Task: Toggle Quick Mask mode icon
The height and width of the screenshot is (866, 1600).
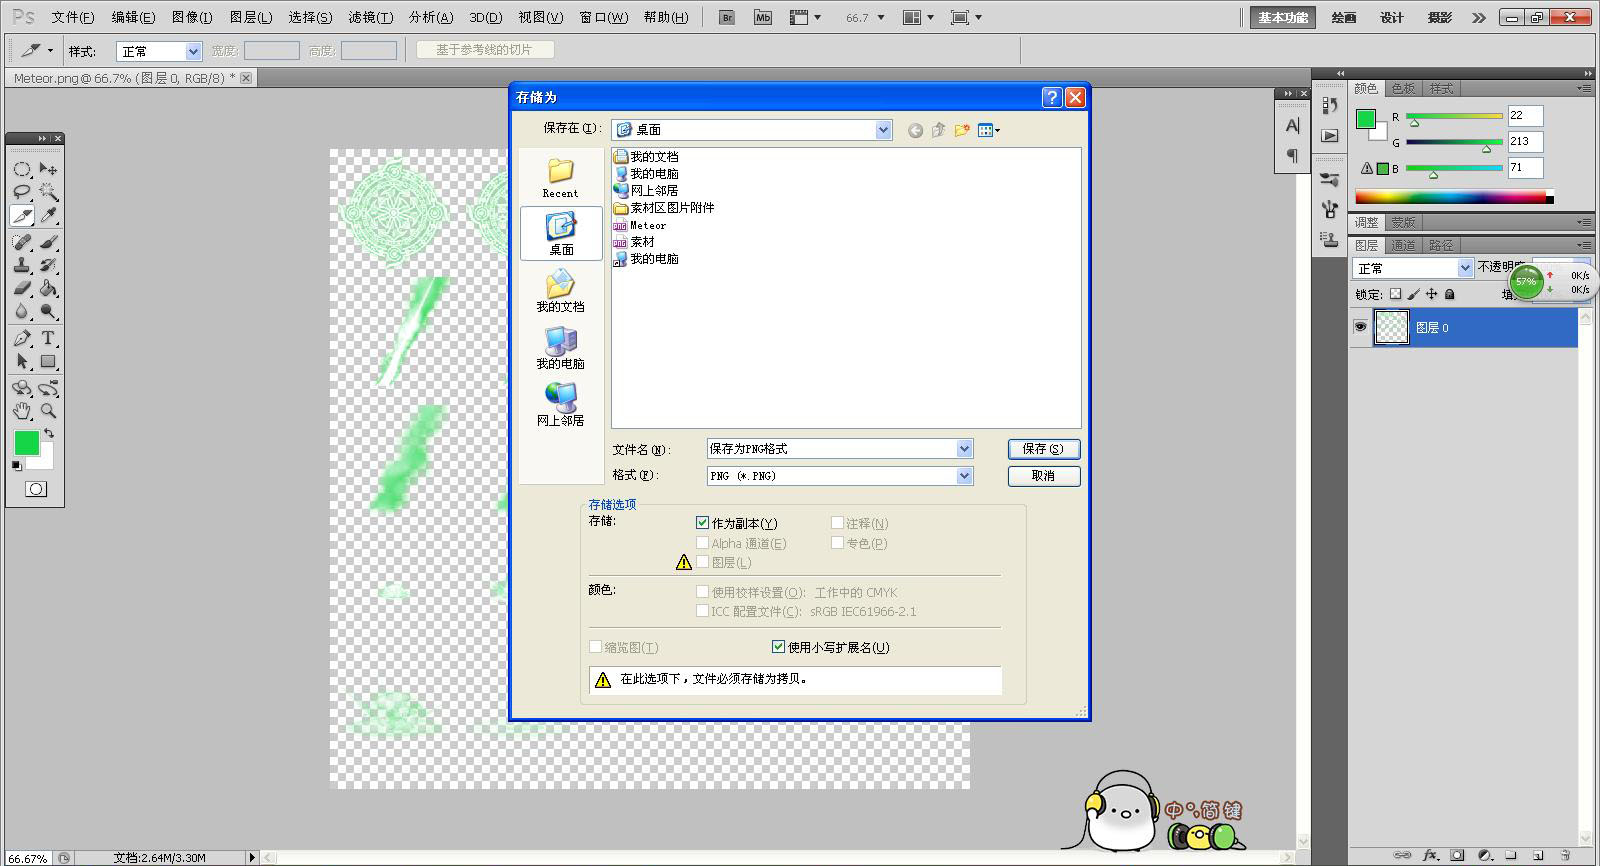Action: point(36,489)
